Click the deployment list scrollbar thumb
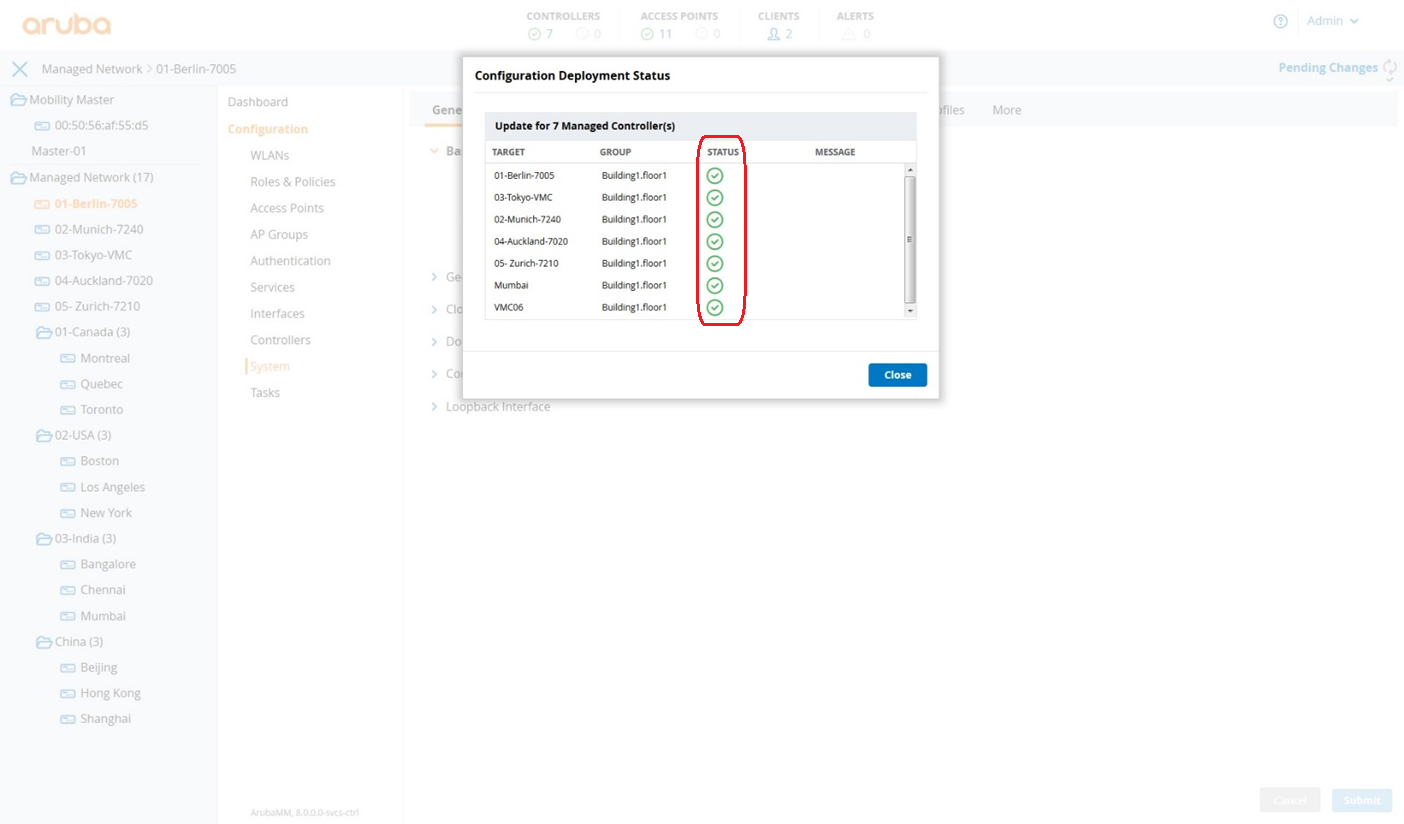 click(x=910, y=240)
